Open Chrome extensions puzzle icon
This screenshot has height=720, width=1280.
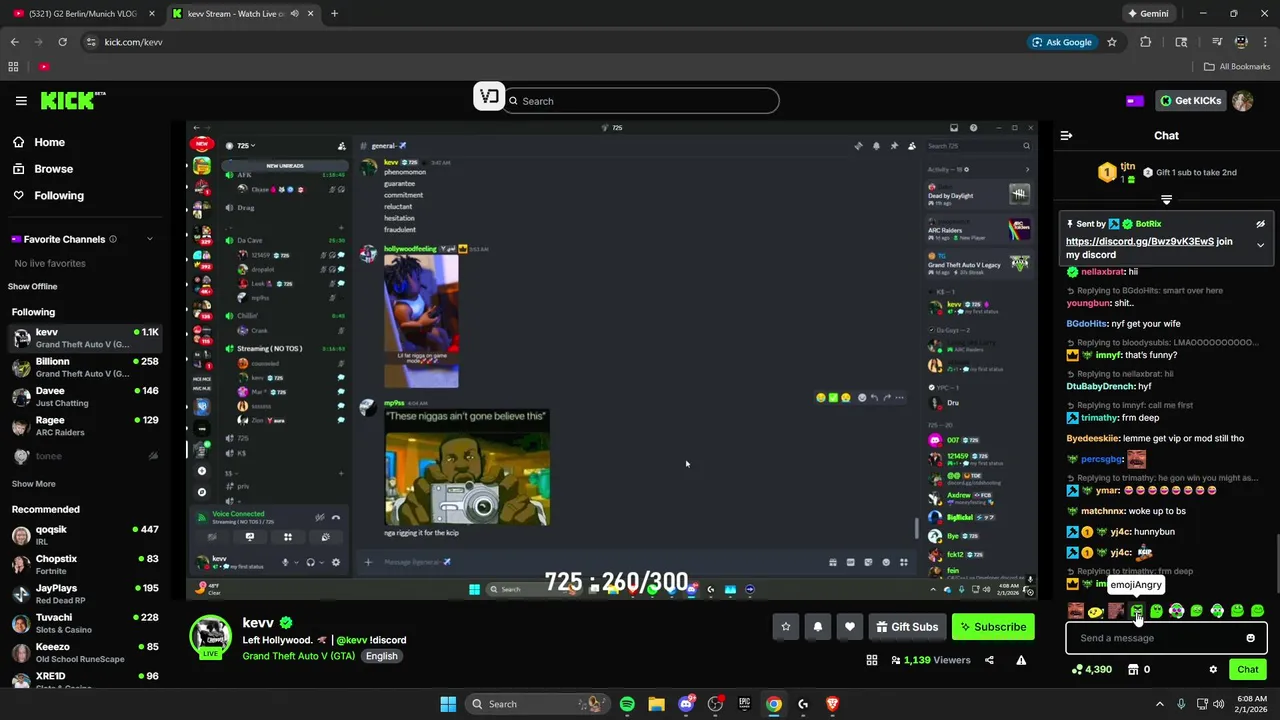[1146, 42]
